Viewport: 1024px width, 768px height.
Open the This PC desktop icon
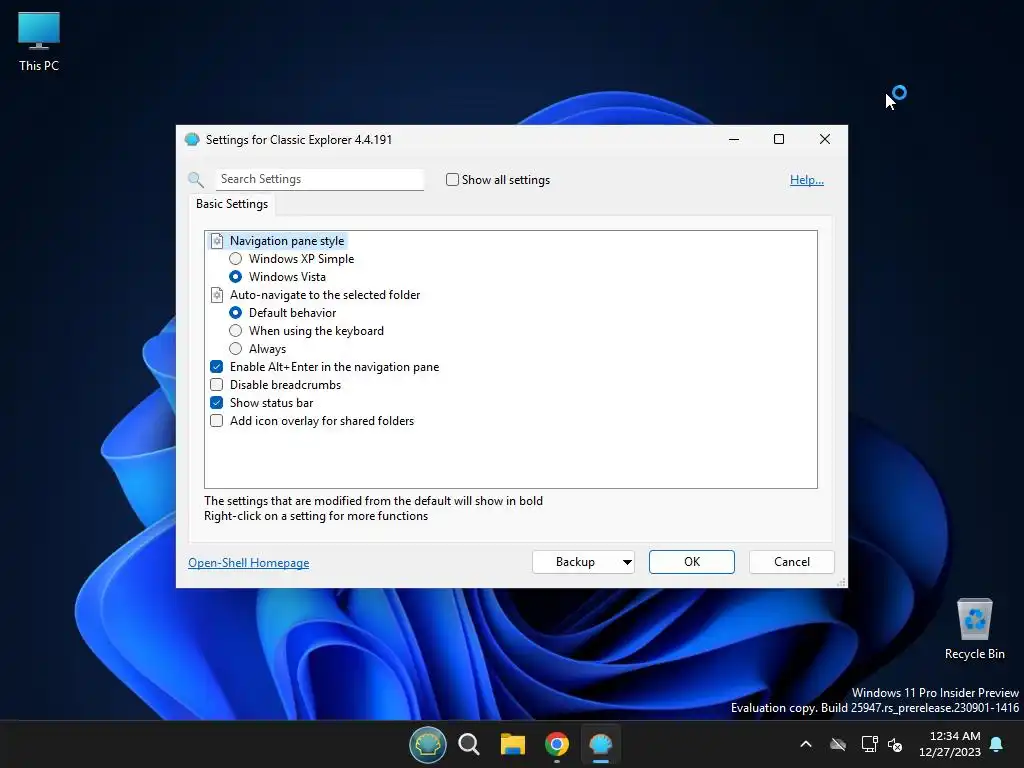pos(39,42)
